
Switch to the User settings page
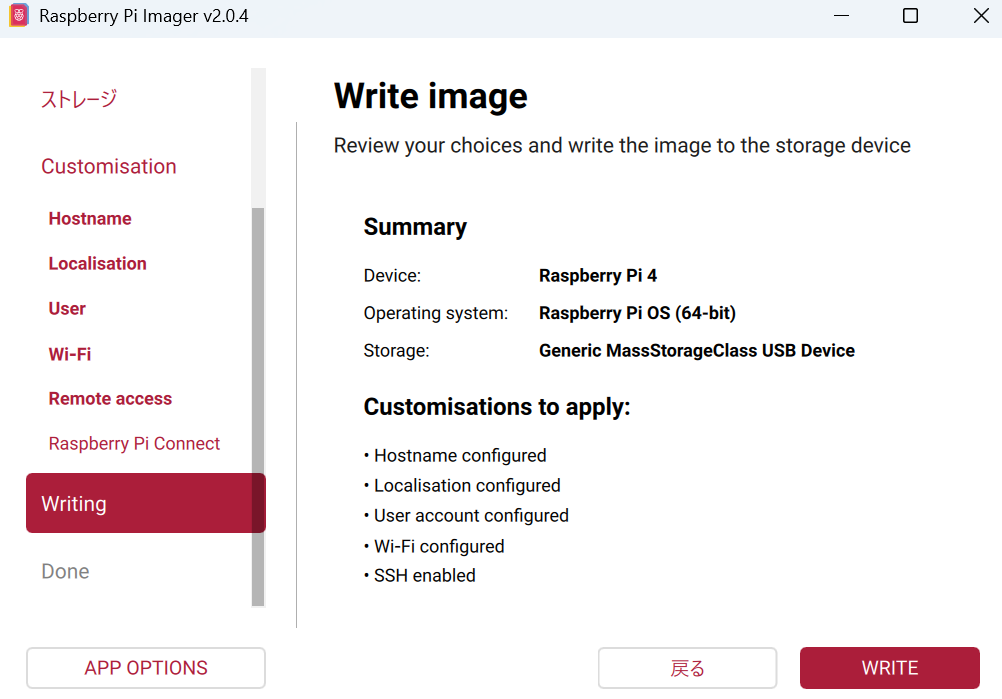tap(67, 309)
